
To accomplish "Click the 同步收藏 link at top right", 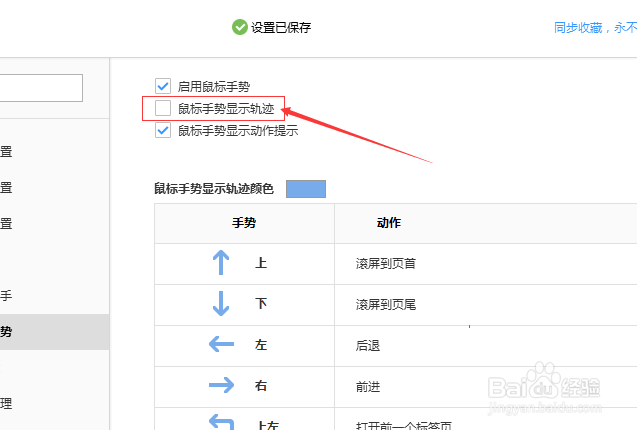I will pyautogui.click(x=595, y=28).
